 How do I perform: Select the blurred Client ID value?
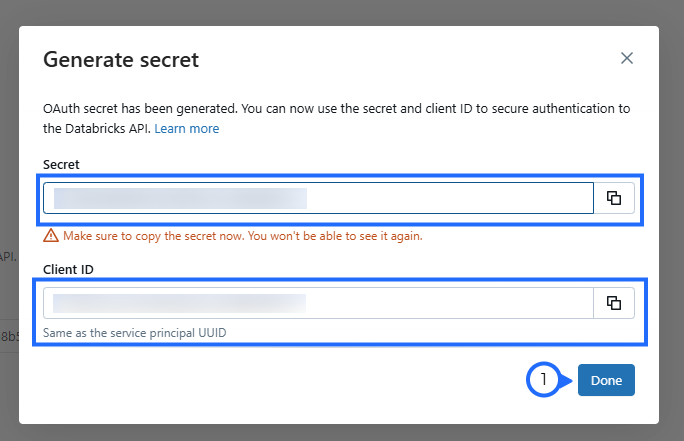point(180,303)
